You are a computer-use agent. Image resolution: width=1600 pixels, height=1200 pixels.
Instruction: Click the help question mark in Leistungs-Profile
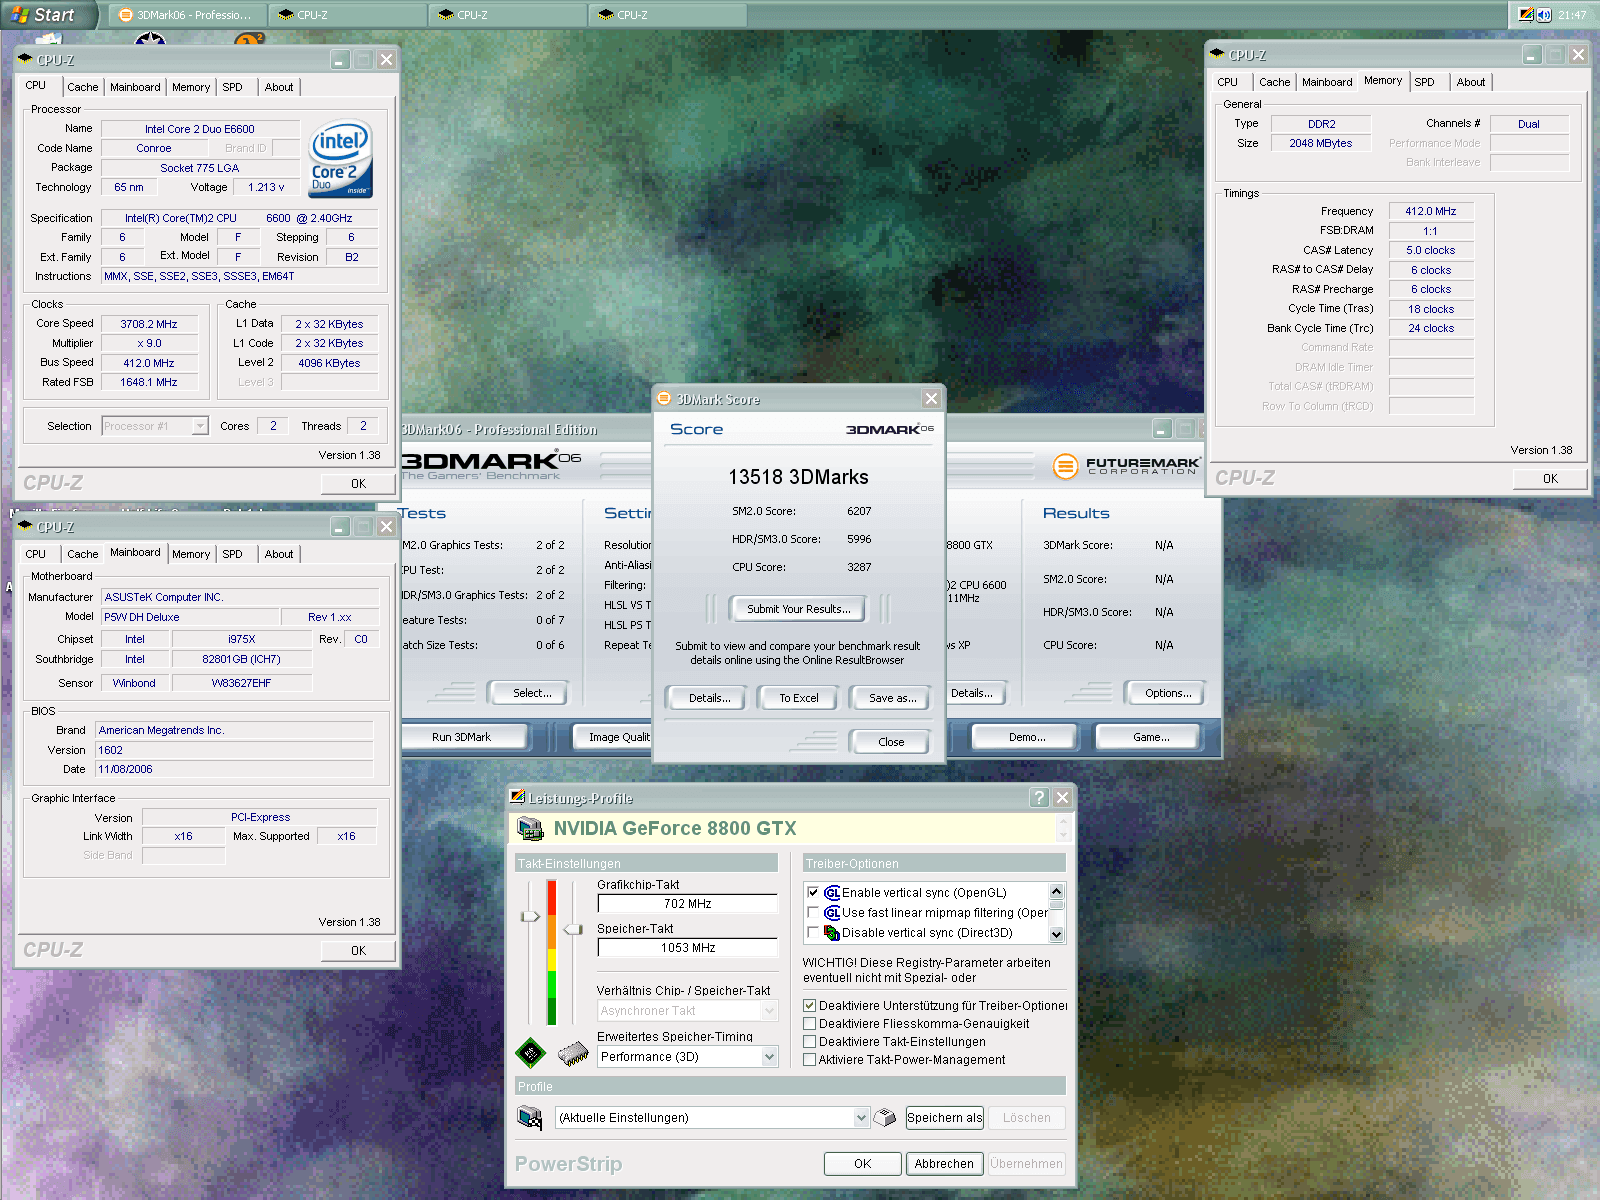coord(1040,797)
